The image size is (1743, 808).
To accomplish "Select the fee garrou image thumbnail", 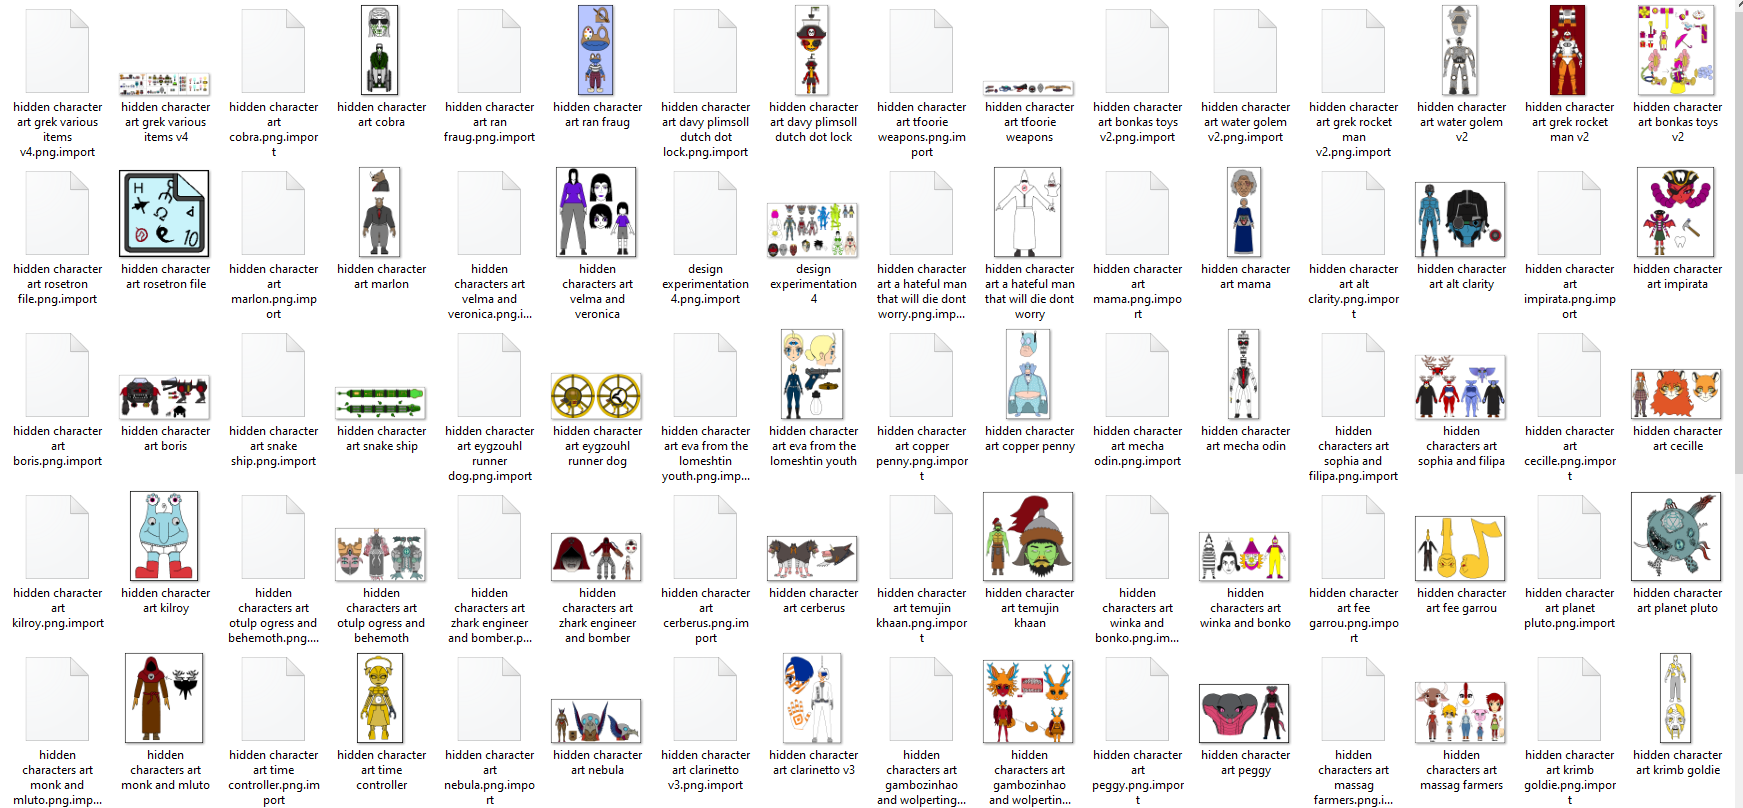I will pyautogui.click(x=1460, y=548).
